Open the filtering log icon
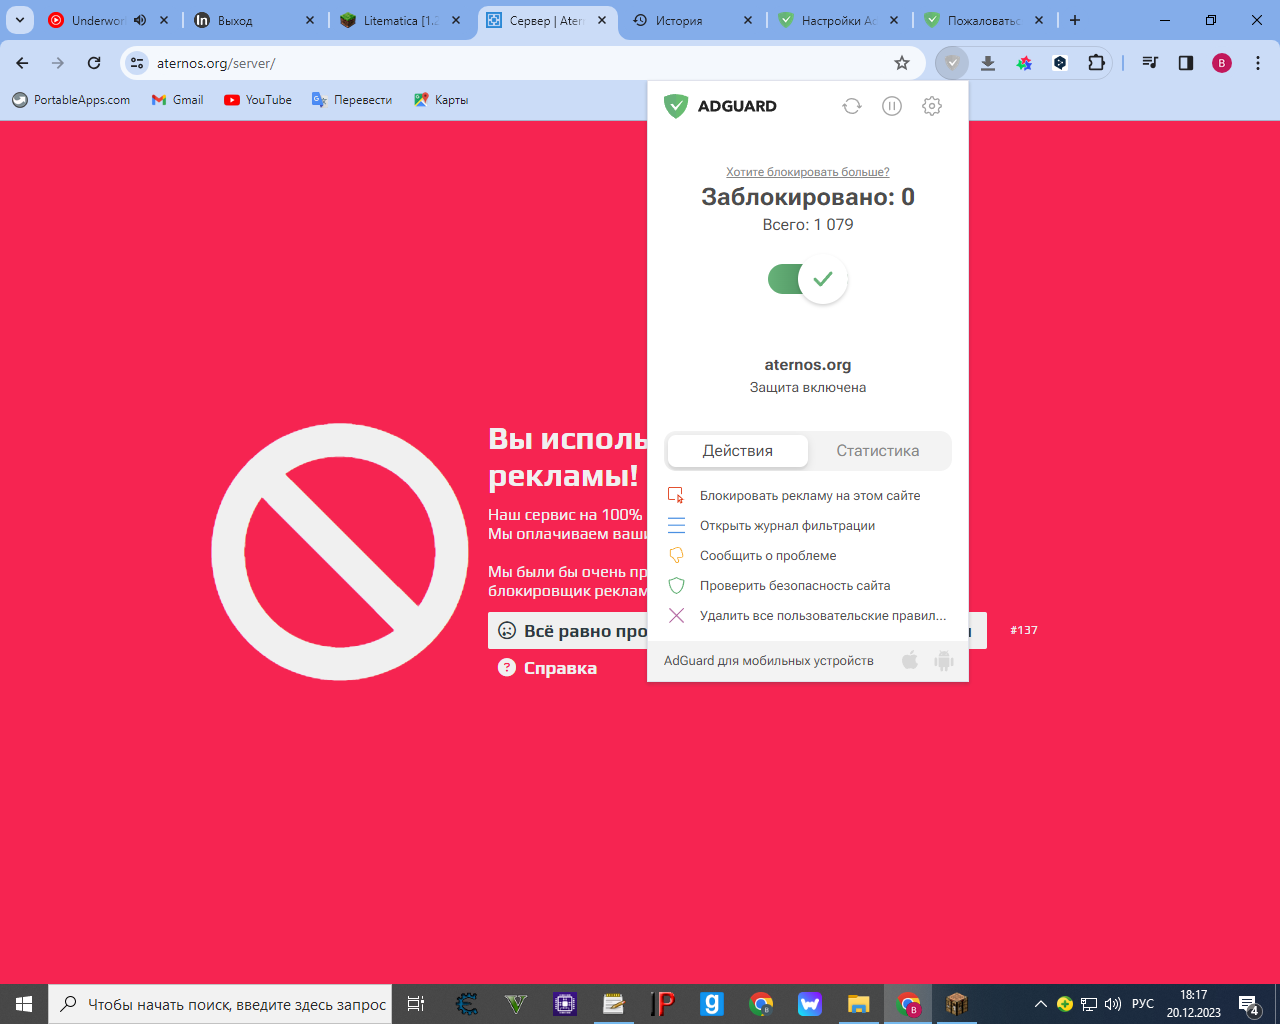 click(677, 524)
